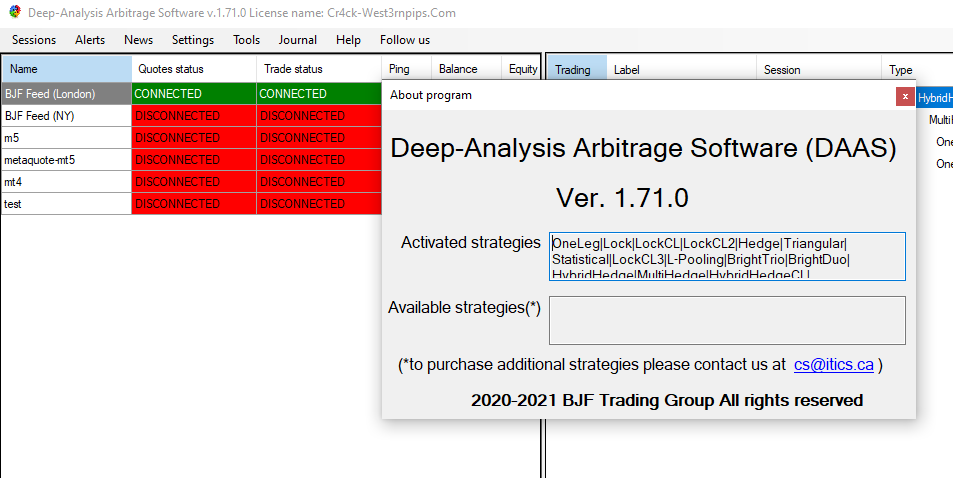Click the Balance column header

point(466,69)
